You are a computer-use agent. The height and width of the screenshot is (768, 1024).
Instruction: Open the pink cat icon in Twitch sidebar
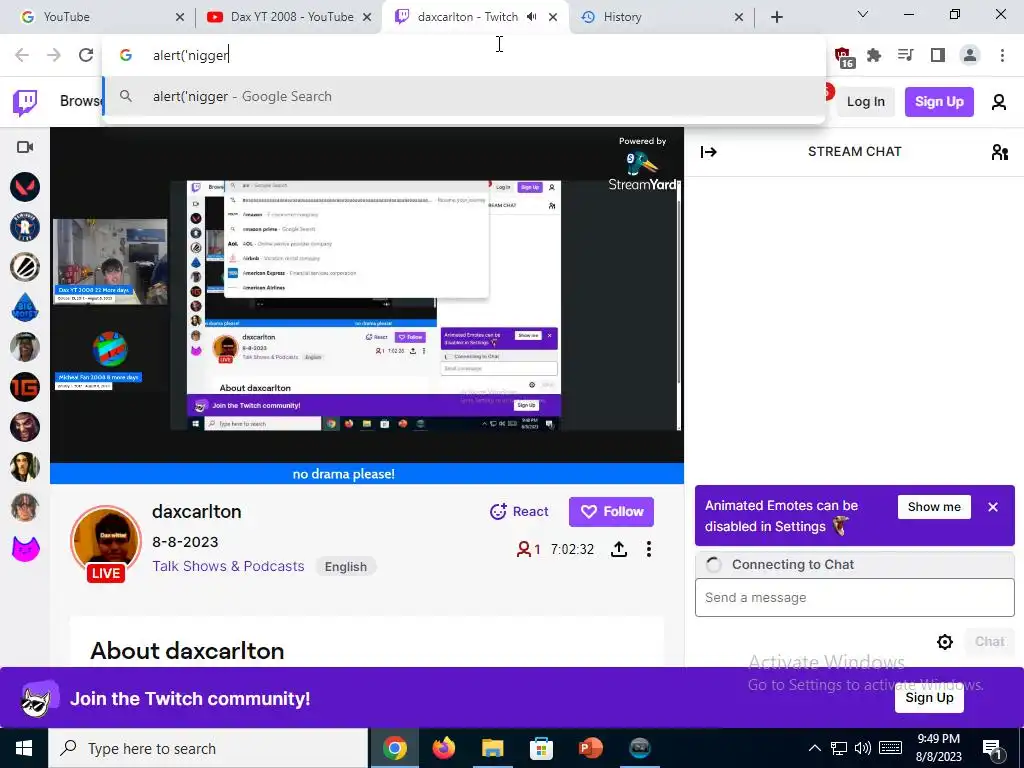coord(25,548)
